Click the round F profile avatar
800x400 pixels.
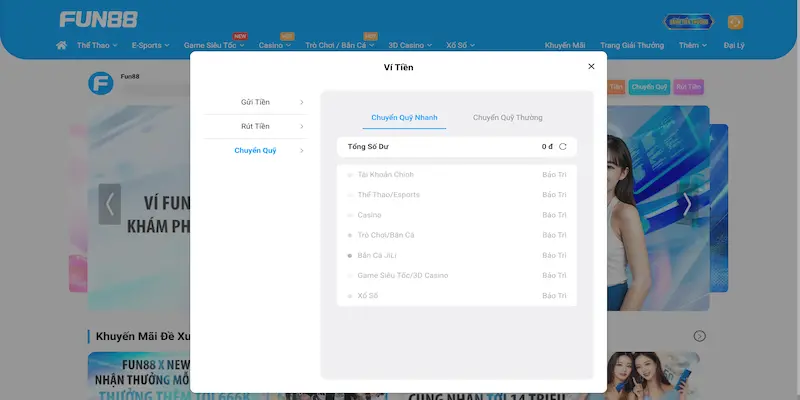(100, 84)
